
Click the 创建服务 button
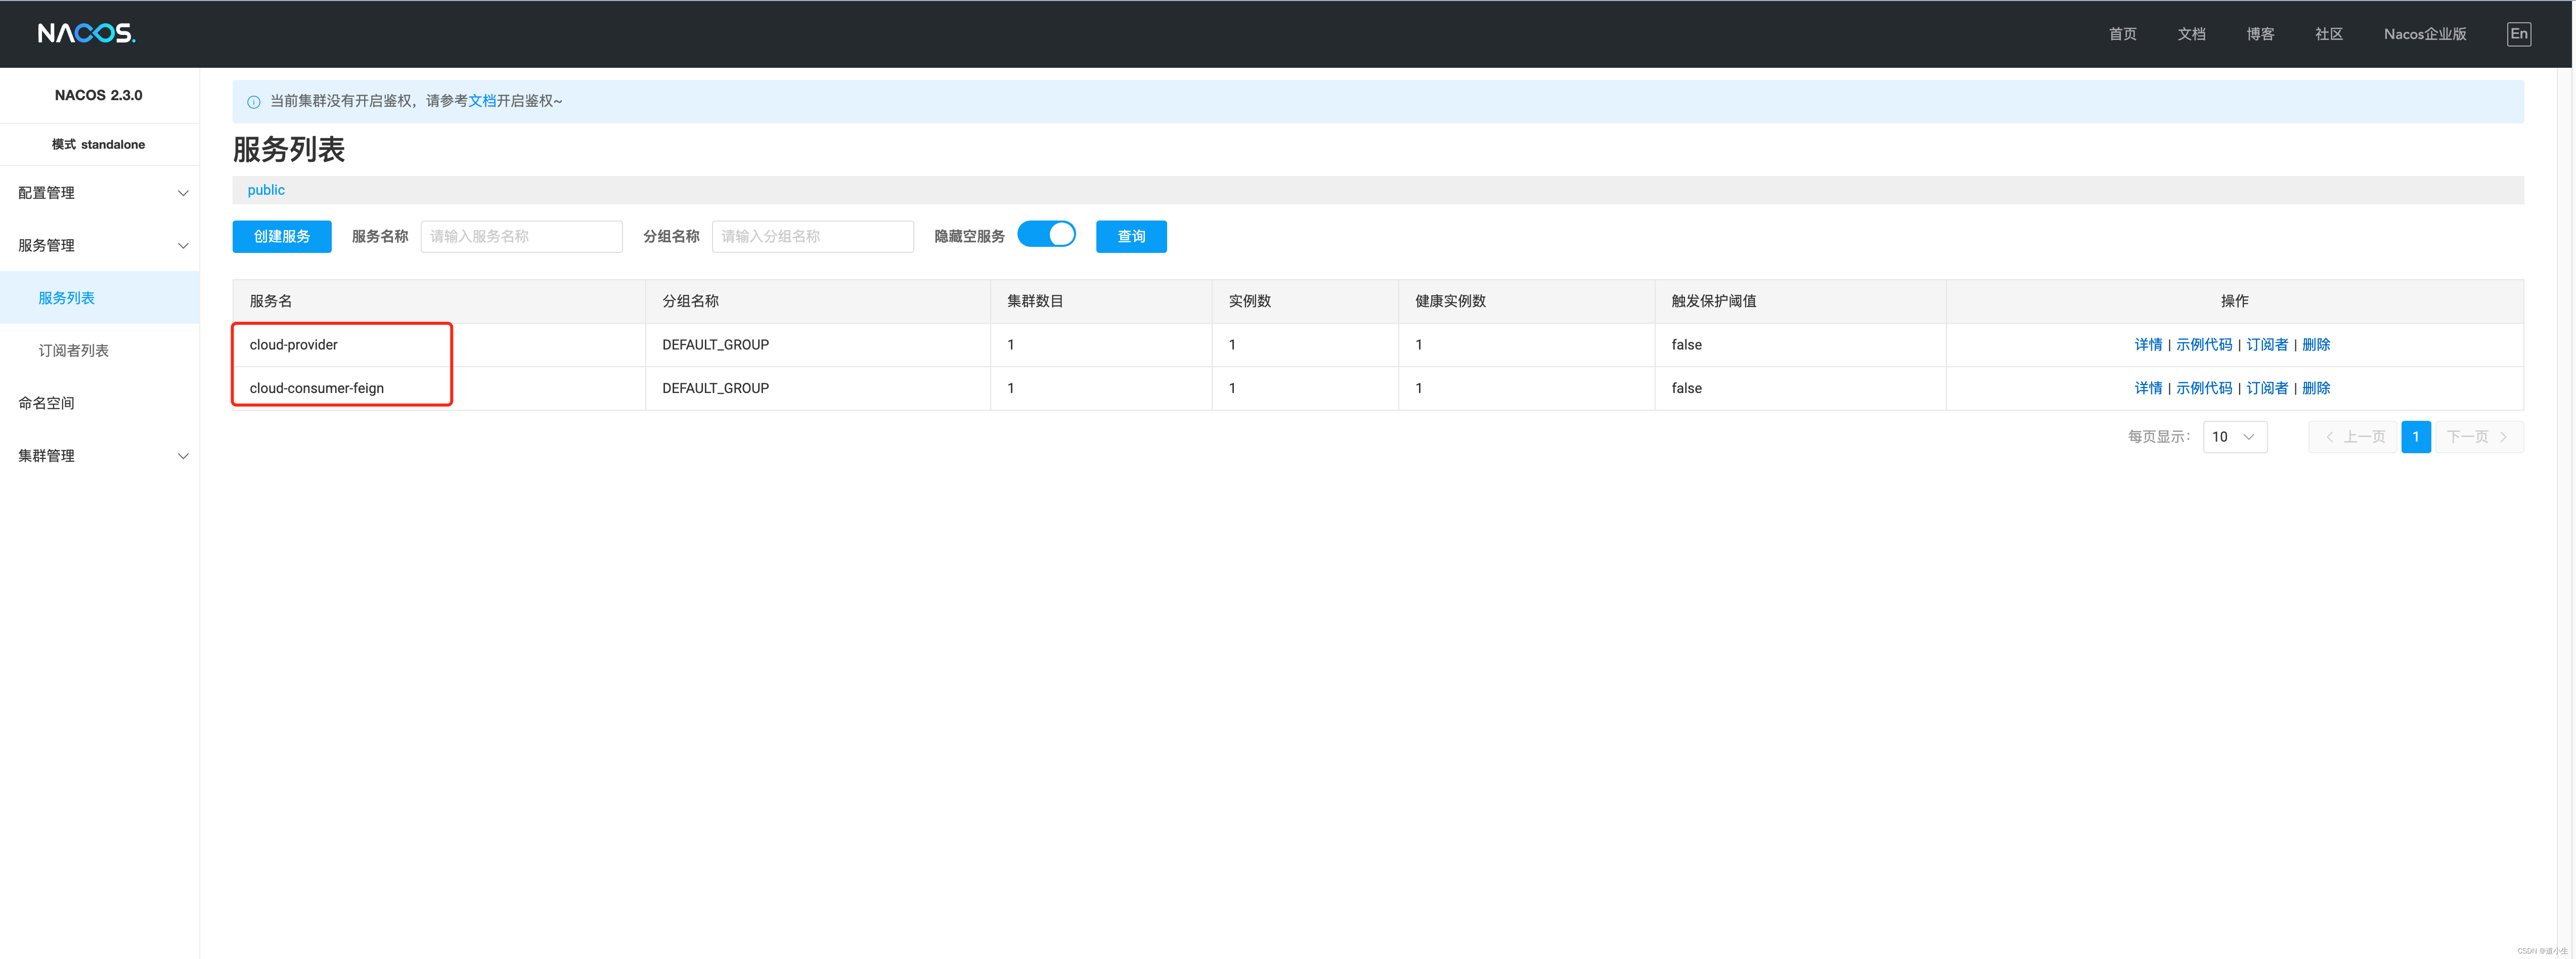[x=282, y=237]
